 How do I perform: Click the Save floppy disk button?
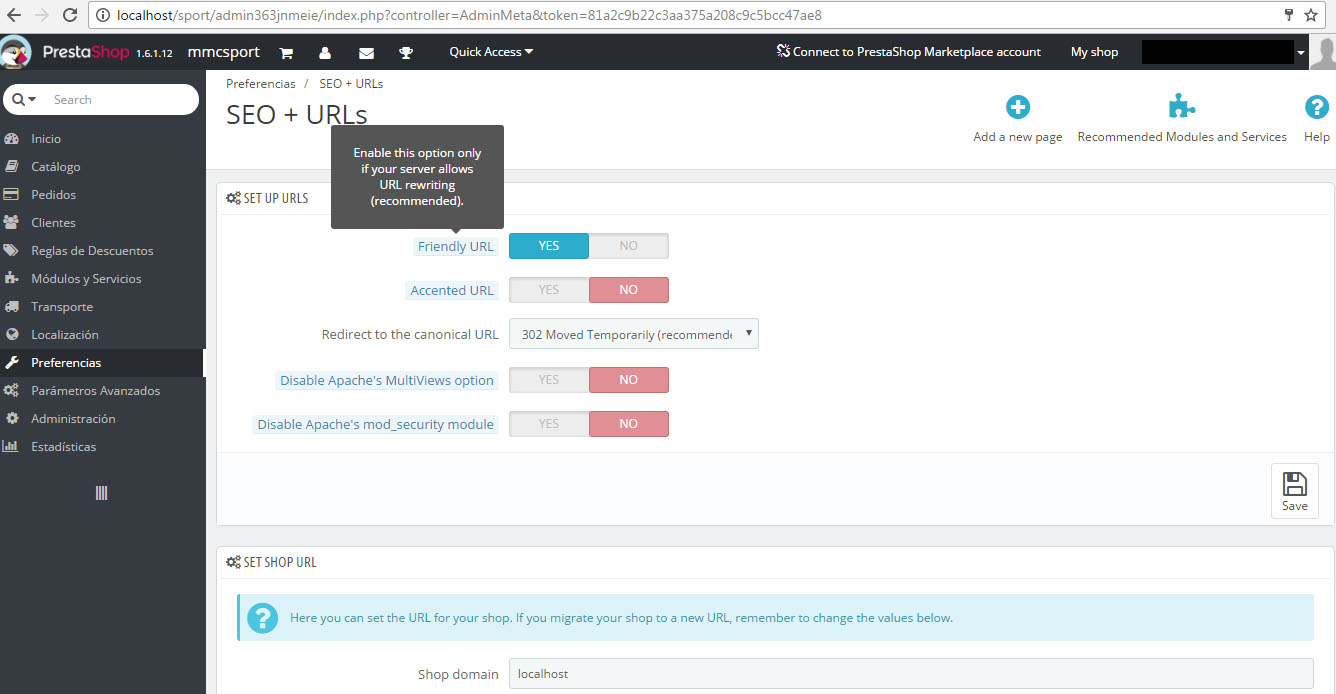(x=1295, y=491)
